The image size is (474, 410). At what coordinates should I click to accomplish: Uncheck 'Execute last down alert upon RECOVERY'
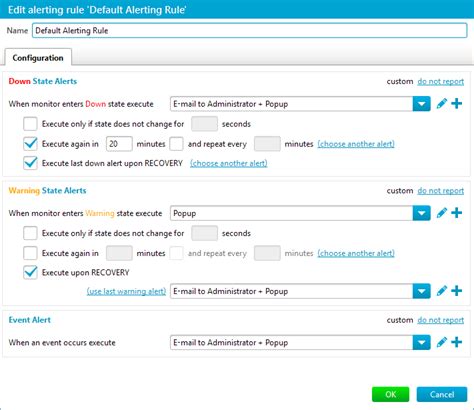point(30,163)
